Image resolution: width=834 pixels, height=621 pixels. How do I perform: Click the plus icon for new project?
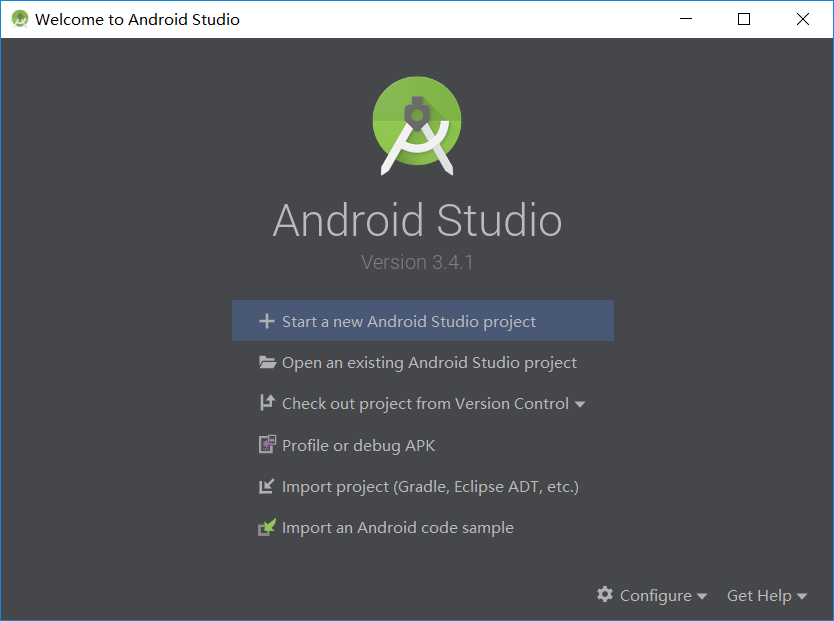(x=266, y=321)
